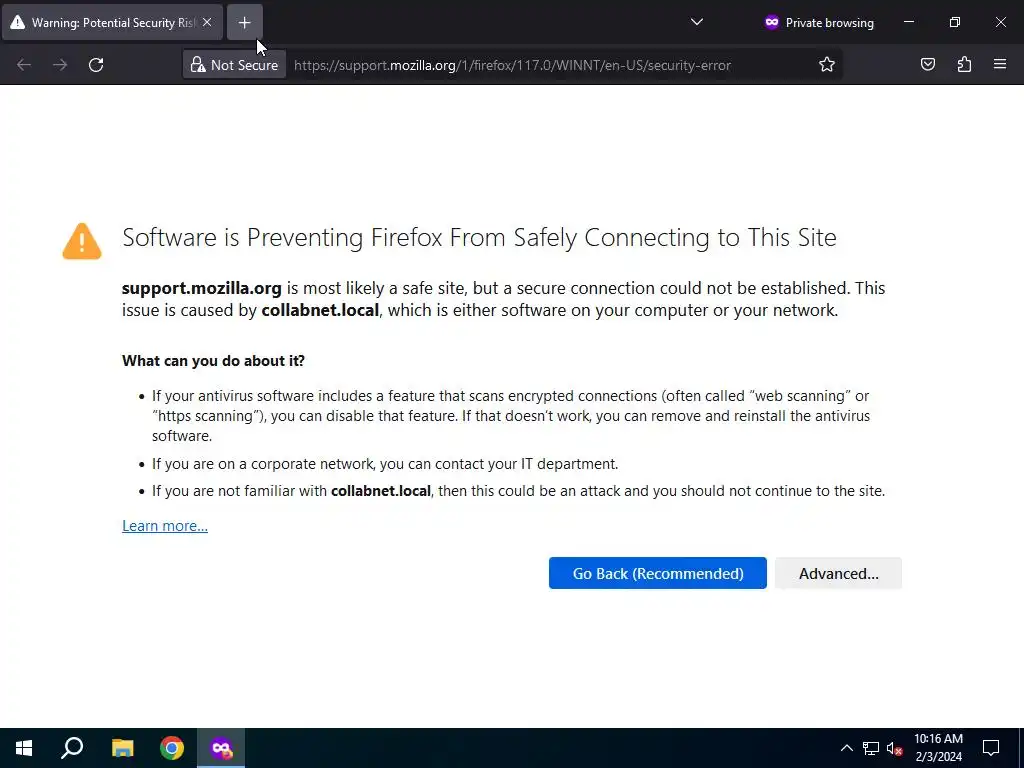Image resolution: width=1024 pixels, height=768 pixels.
Task: Close the Warning: Potential Security Risk tab
Action: click(x=207, y=22)
